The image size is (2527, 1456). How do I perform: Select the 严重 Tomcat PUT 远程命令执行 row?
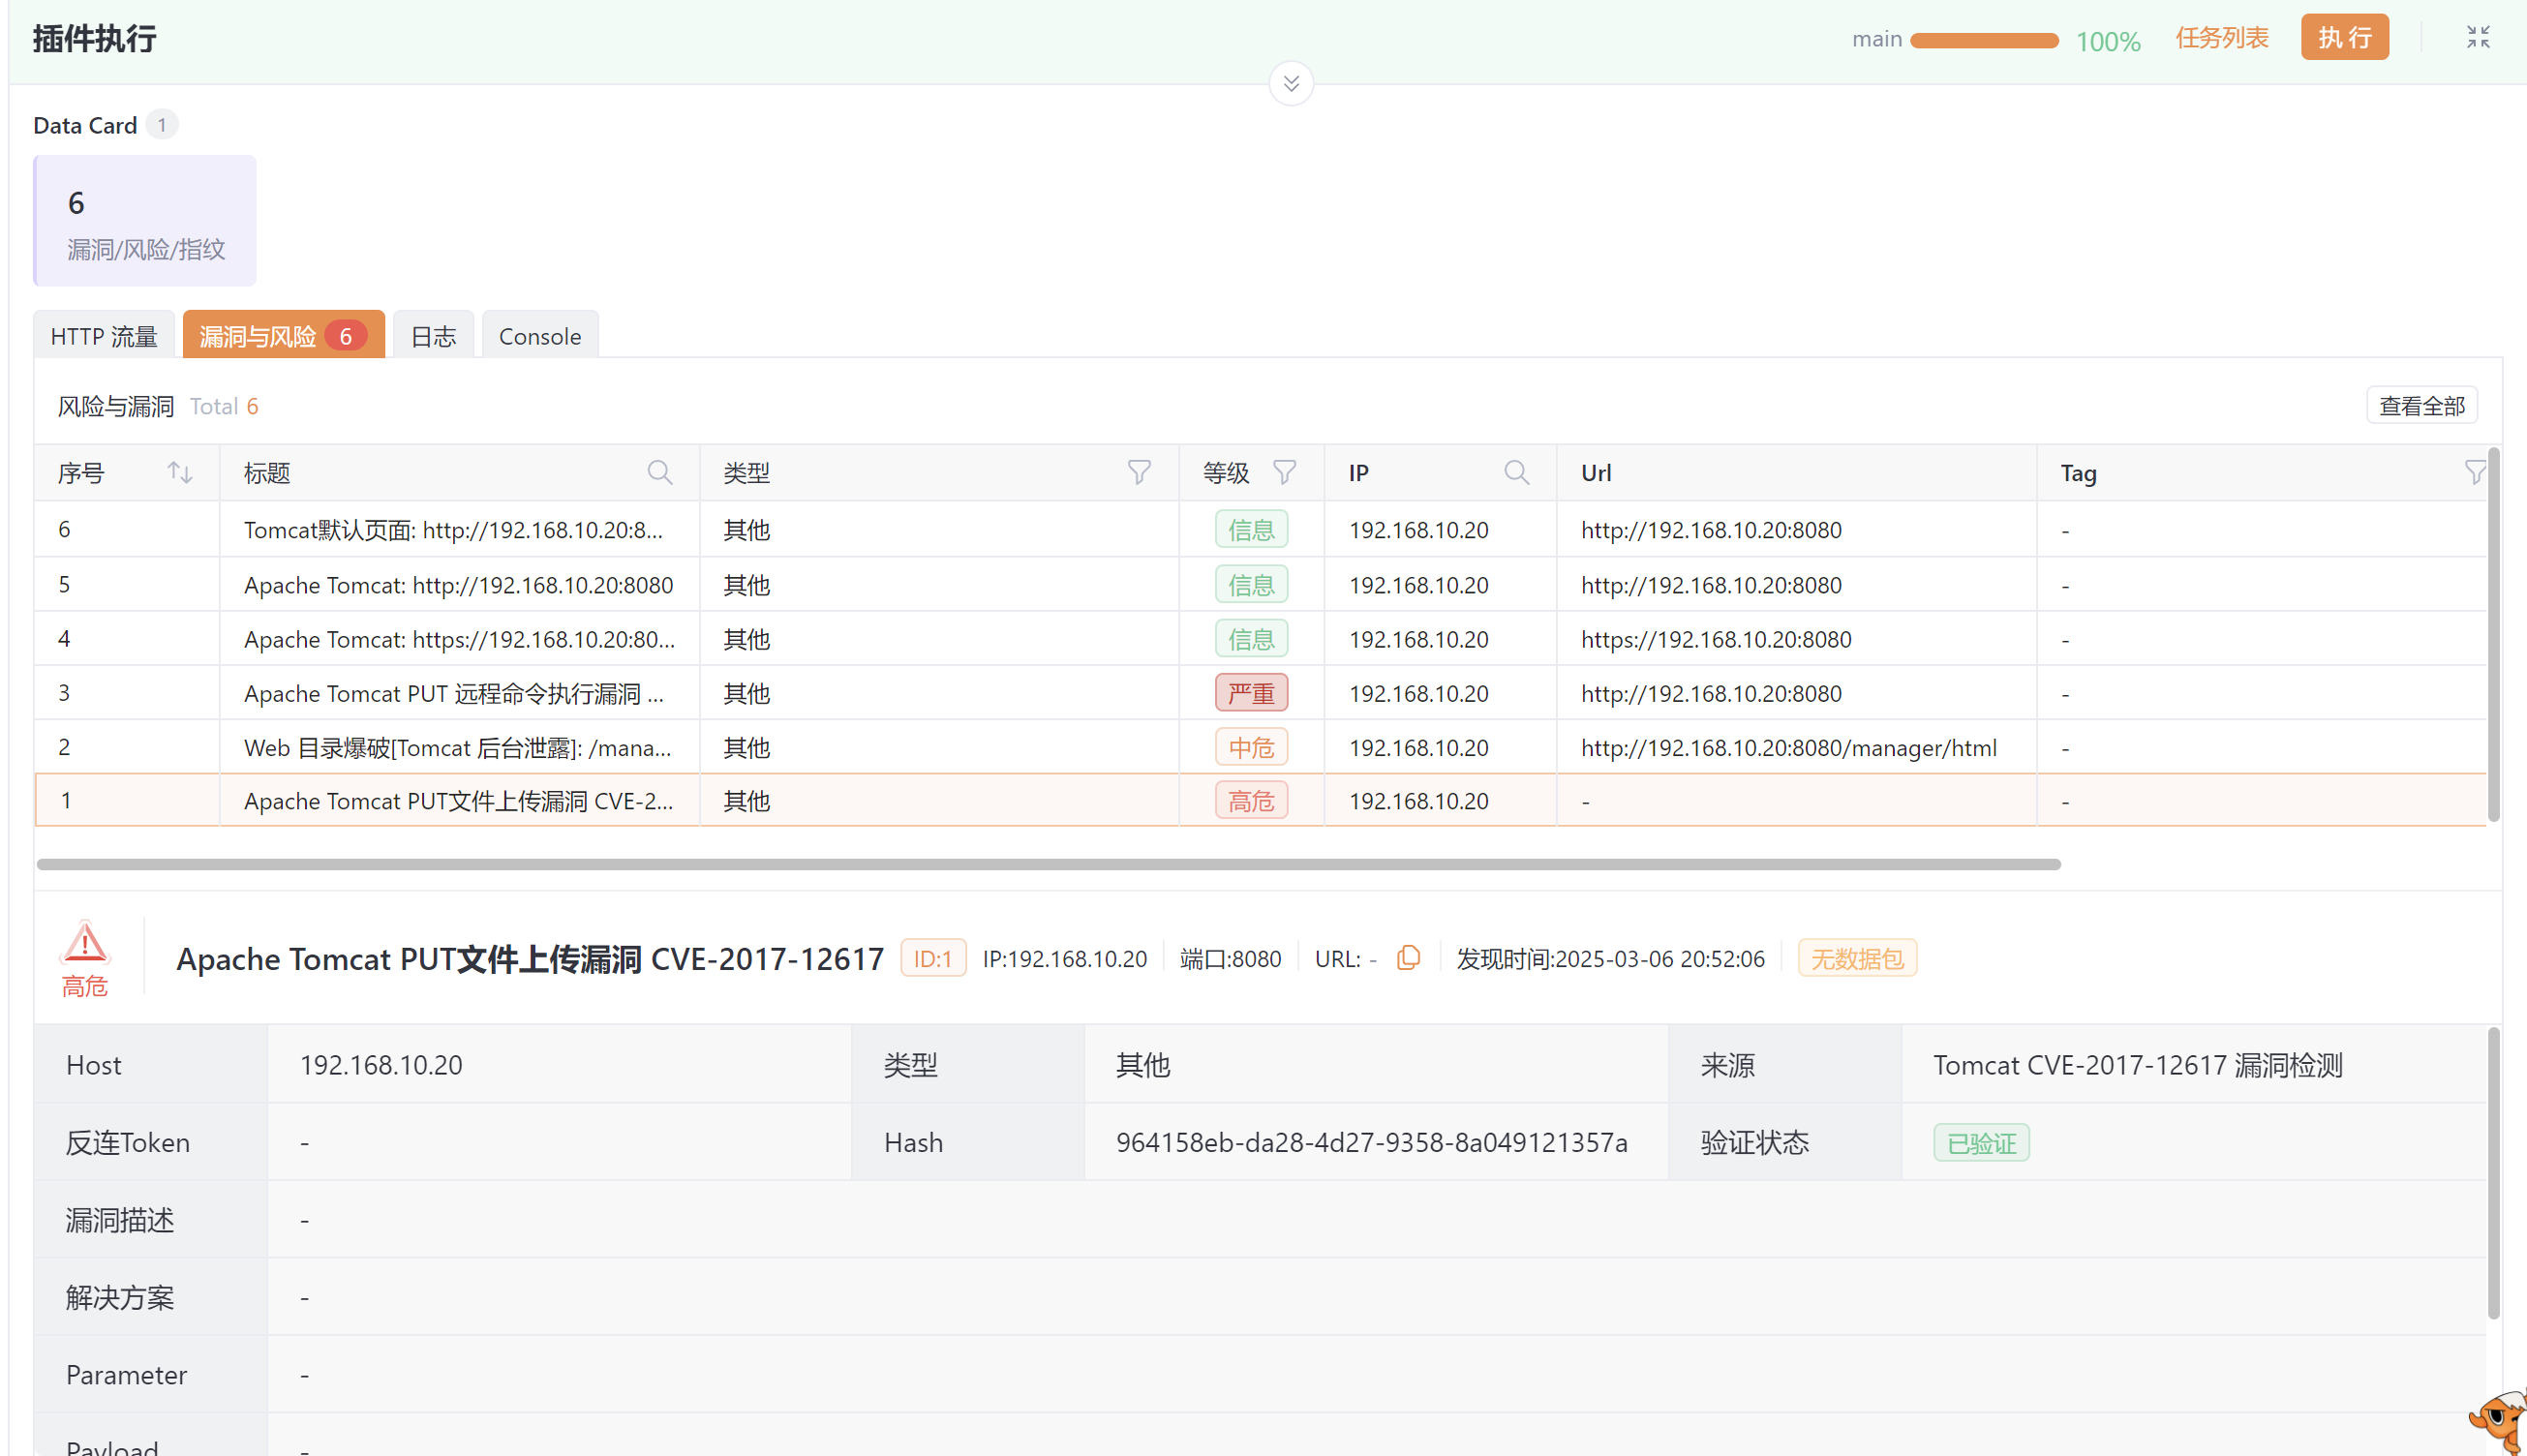coord(453,693)
